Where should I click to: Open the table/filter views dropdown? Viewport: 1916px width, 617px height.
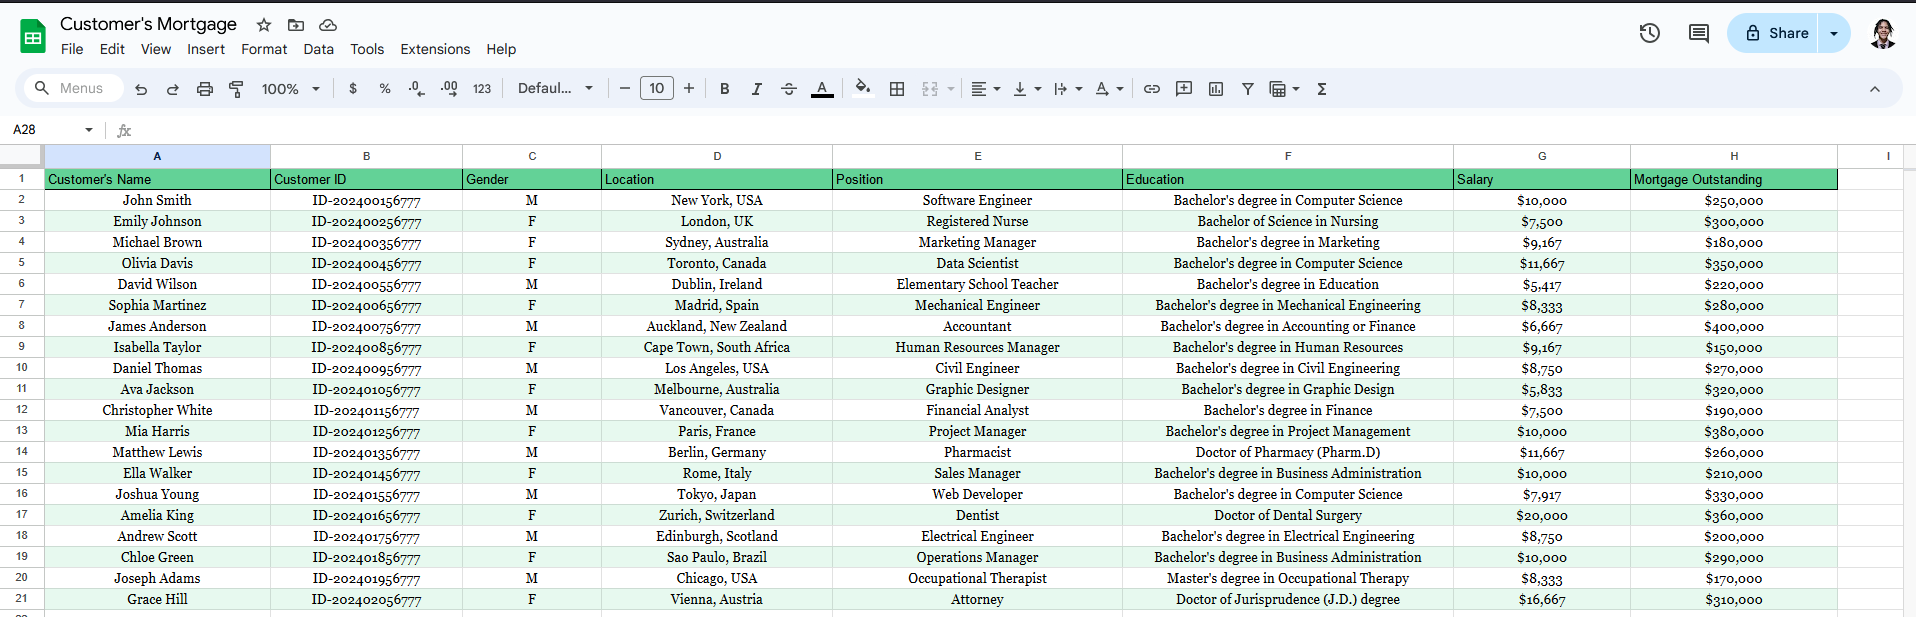[x=1284, y=89]
